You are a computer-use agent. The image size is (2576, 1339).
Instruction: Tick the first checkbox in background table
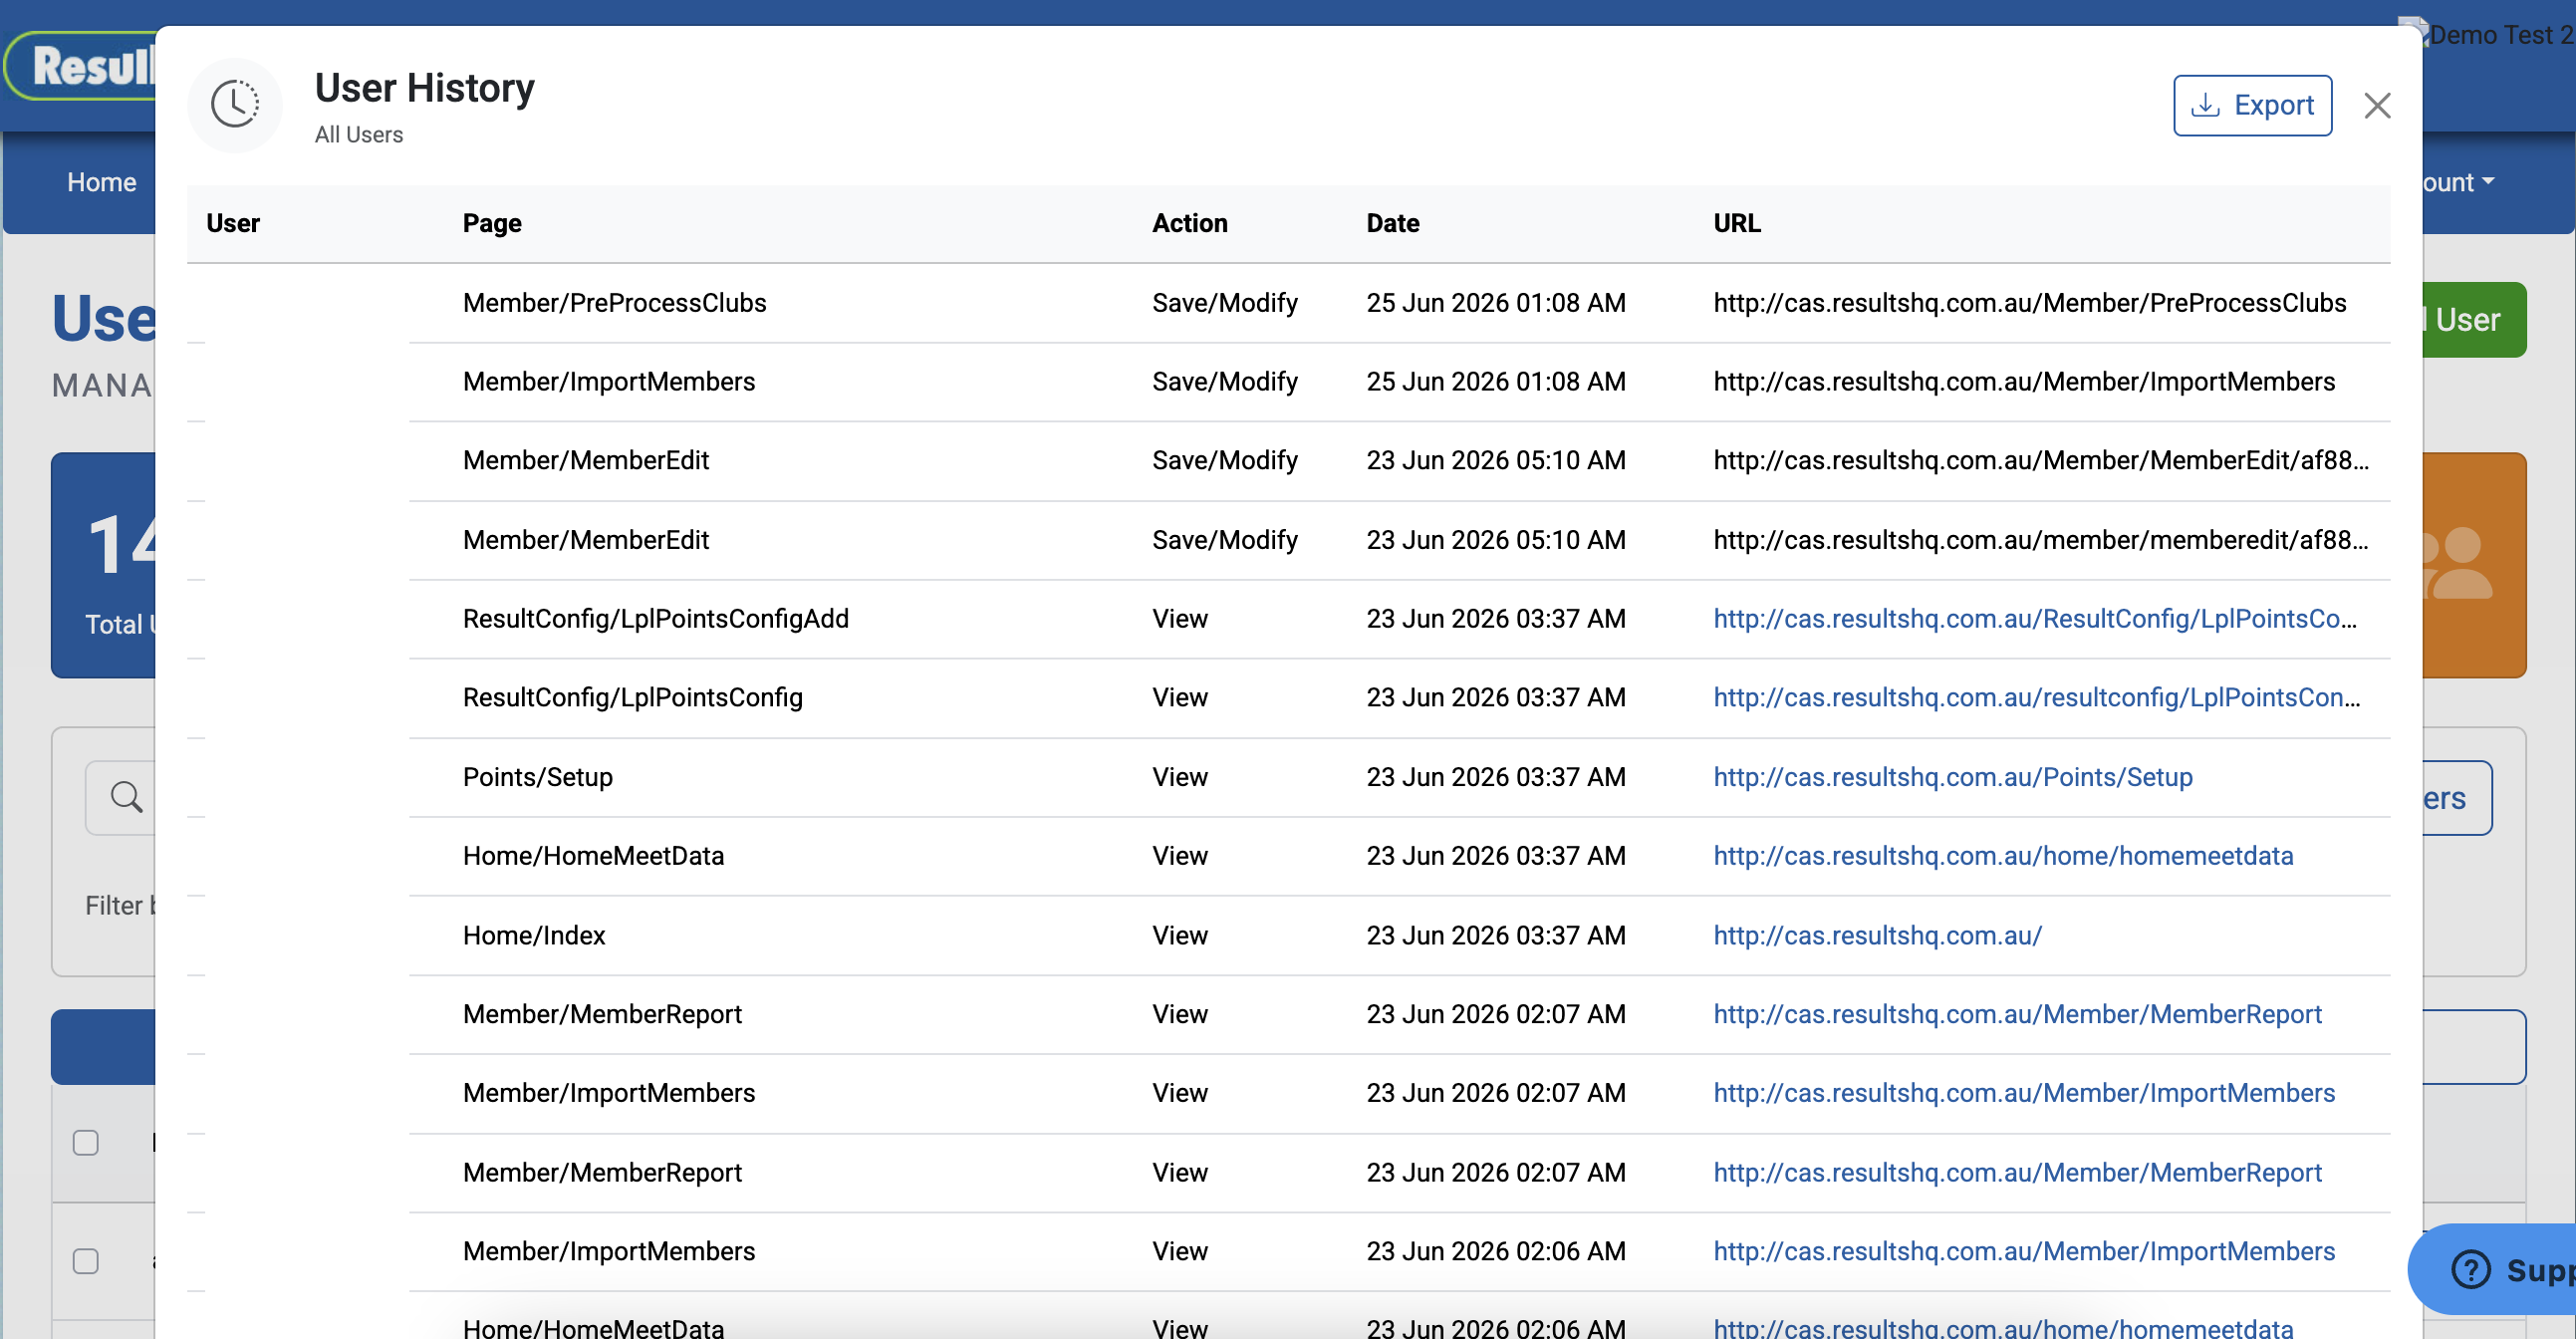(x=86, y=1142)
